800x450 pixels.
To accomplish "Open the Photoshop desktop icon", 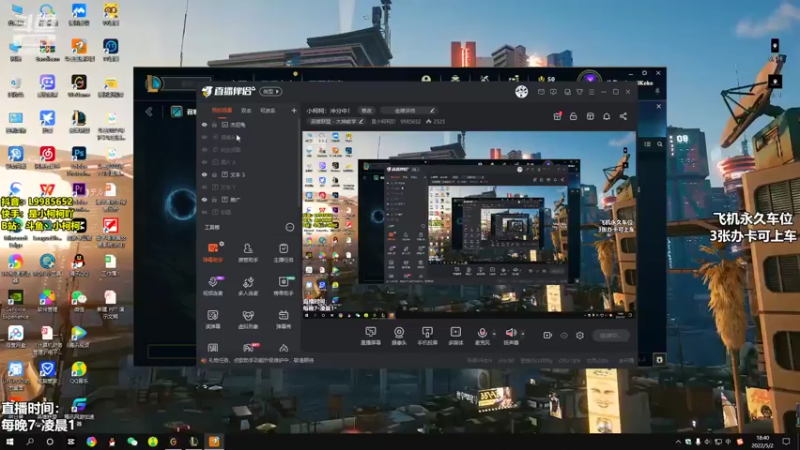I will click(x=79, y=159).
